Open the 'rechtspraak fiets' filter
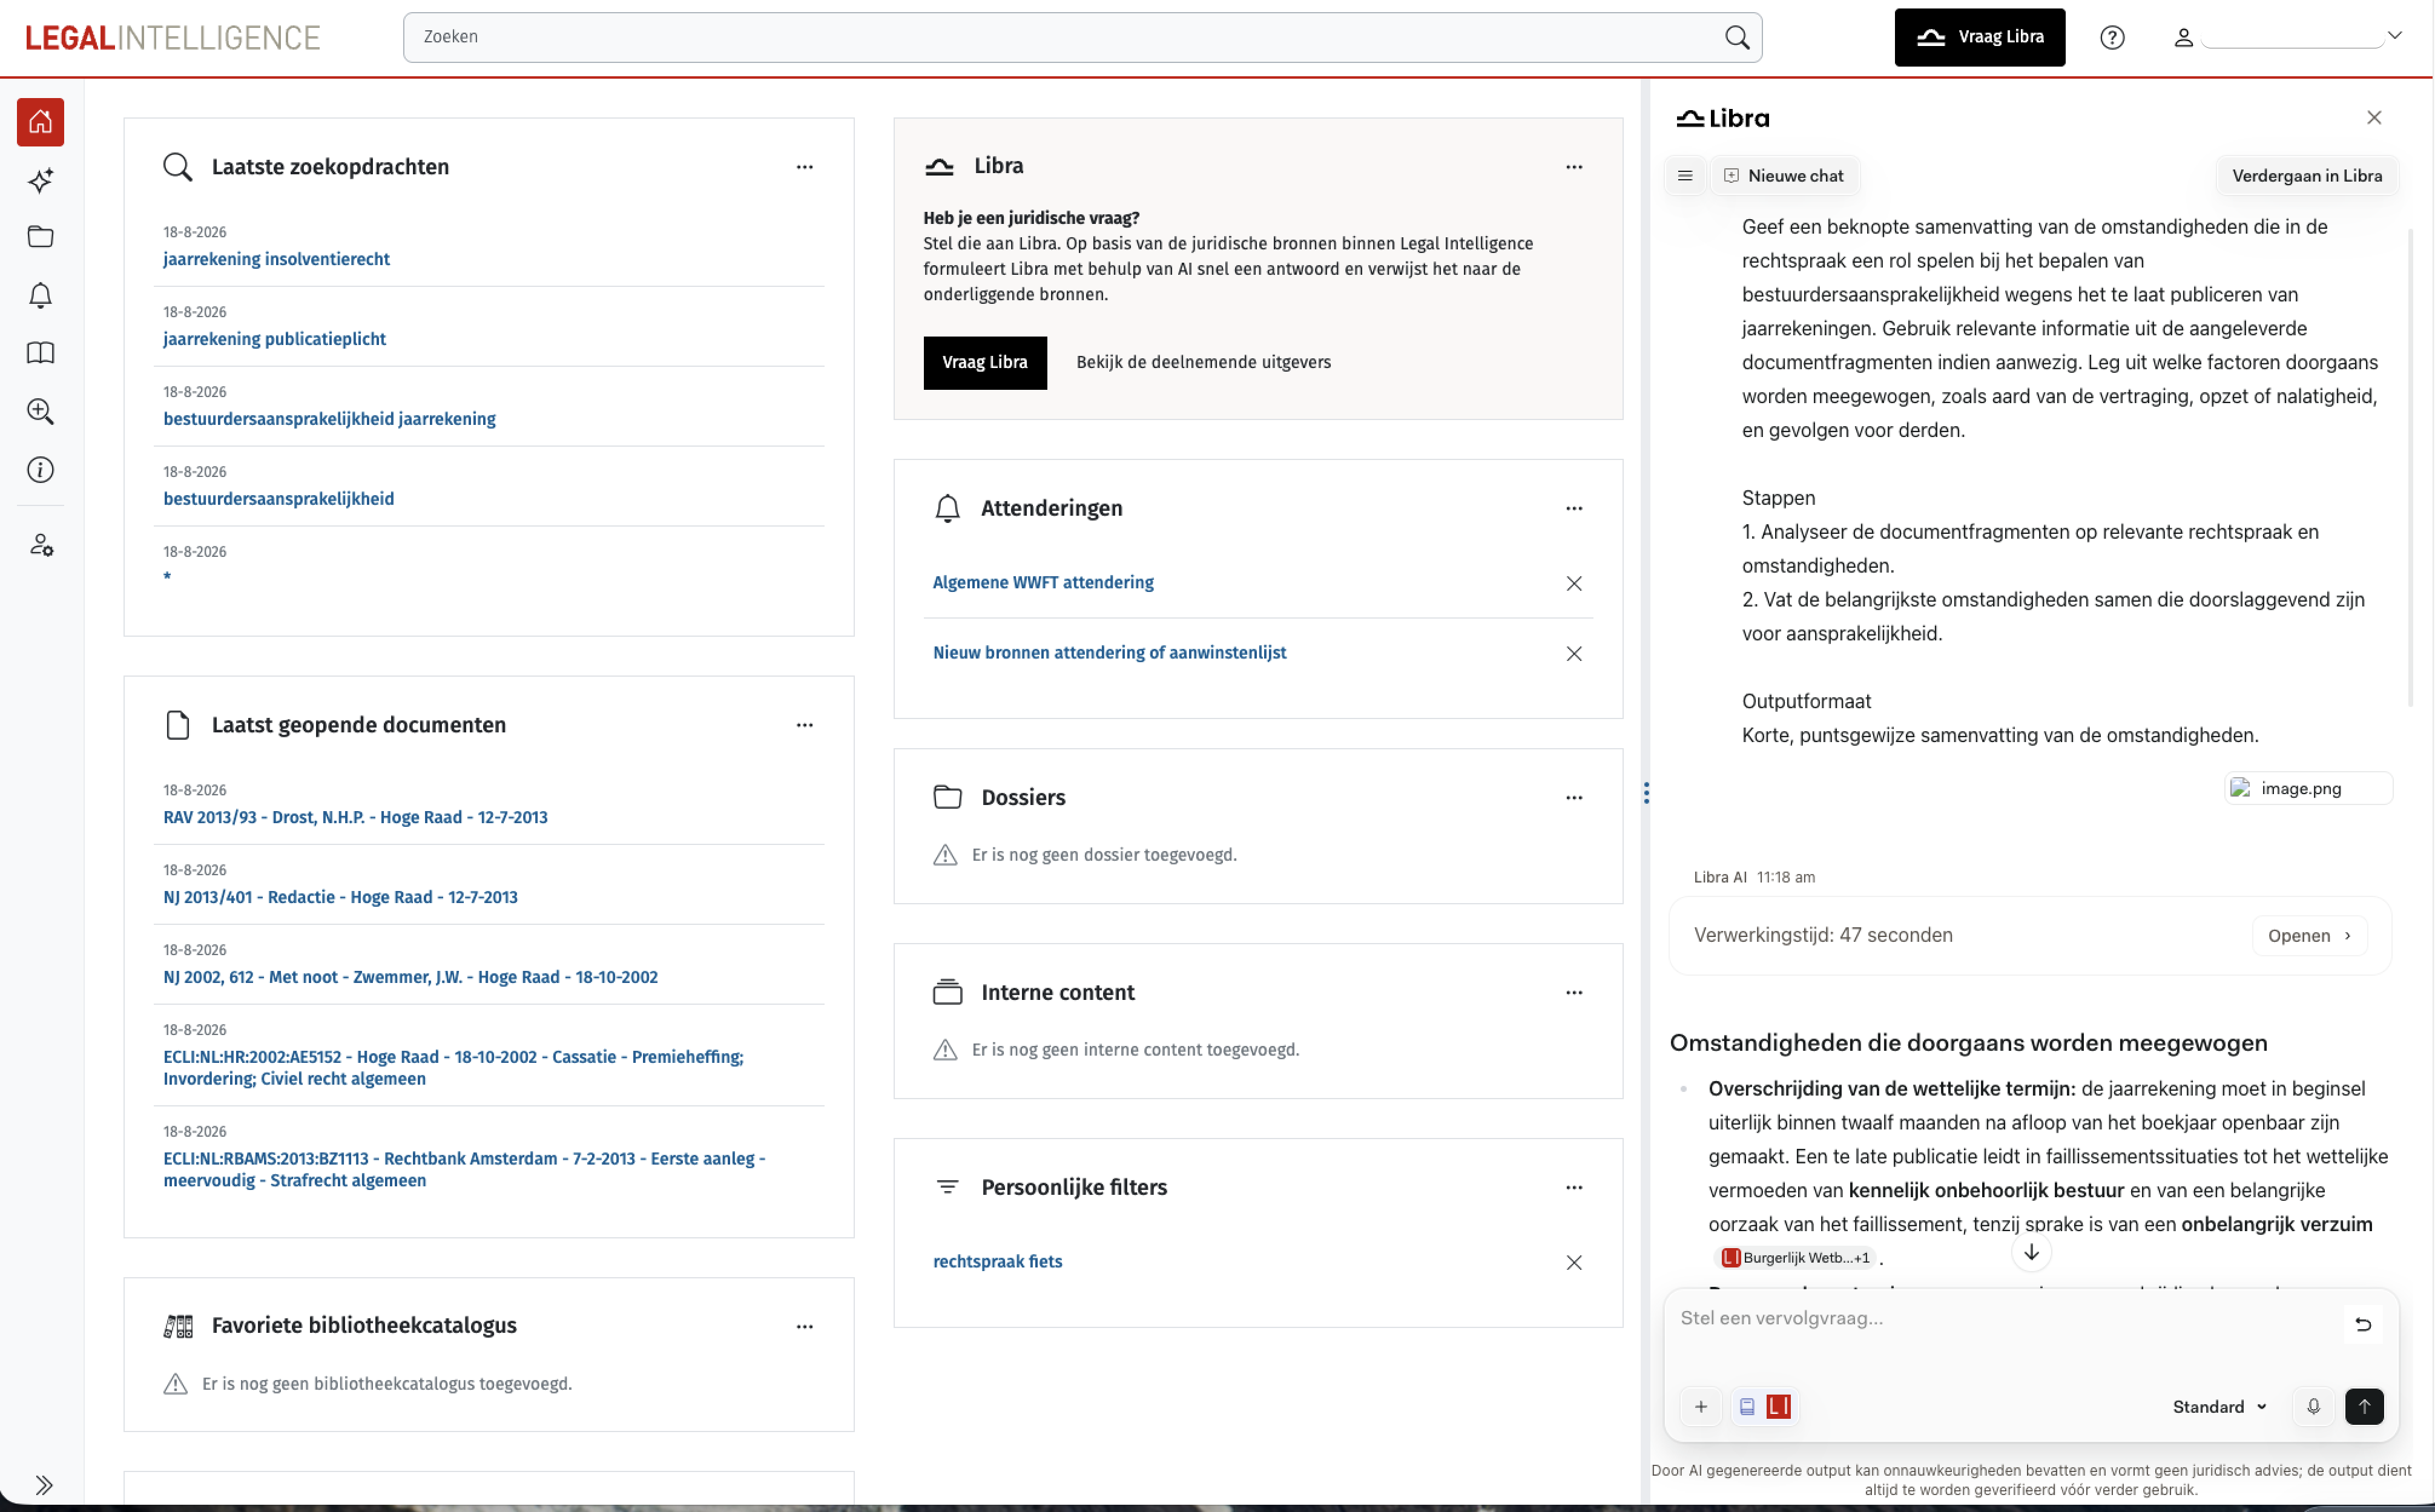Viewport: 2435px width, 1512px height. coord(997,1261)
